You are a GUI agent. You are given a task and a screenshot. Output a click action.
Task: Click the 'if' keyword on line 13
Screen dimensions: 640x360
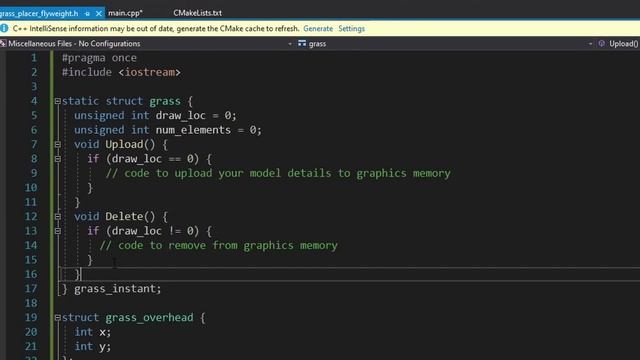93,231
